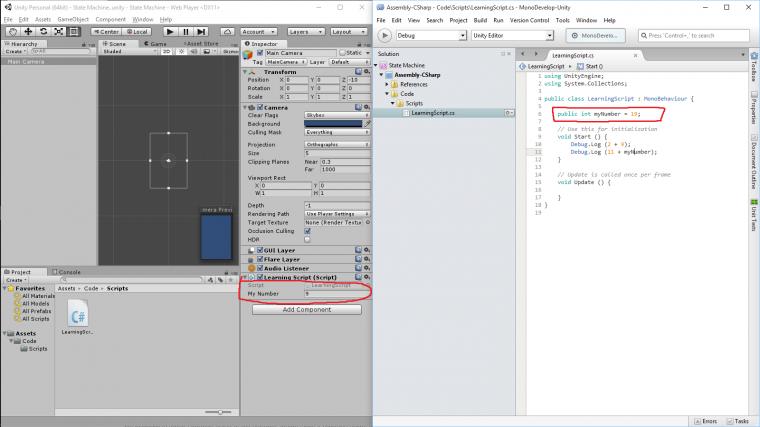Viewport: 760px width, 427px height.
Task: Toggle Occlusion Culling checkbox
Action: [307, 231]
